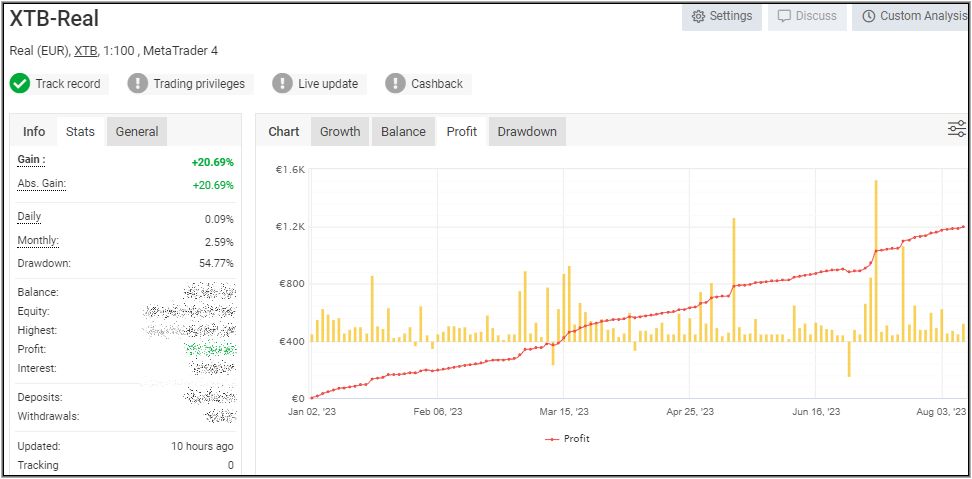Click the underlined Gain label

31,160
